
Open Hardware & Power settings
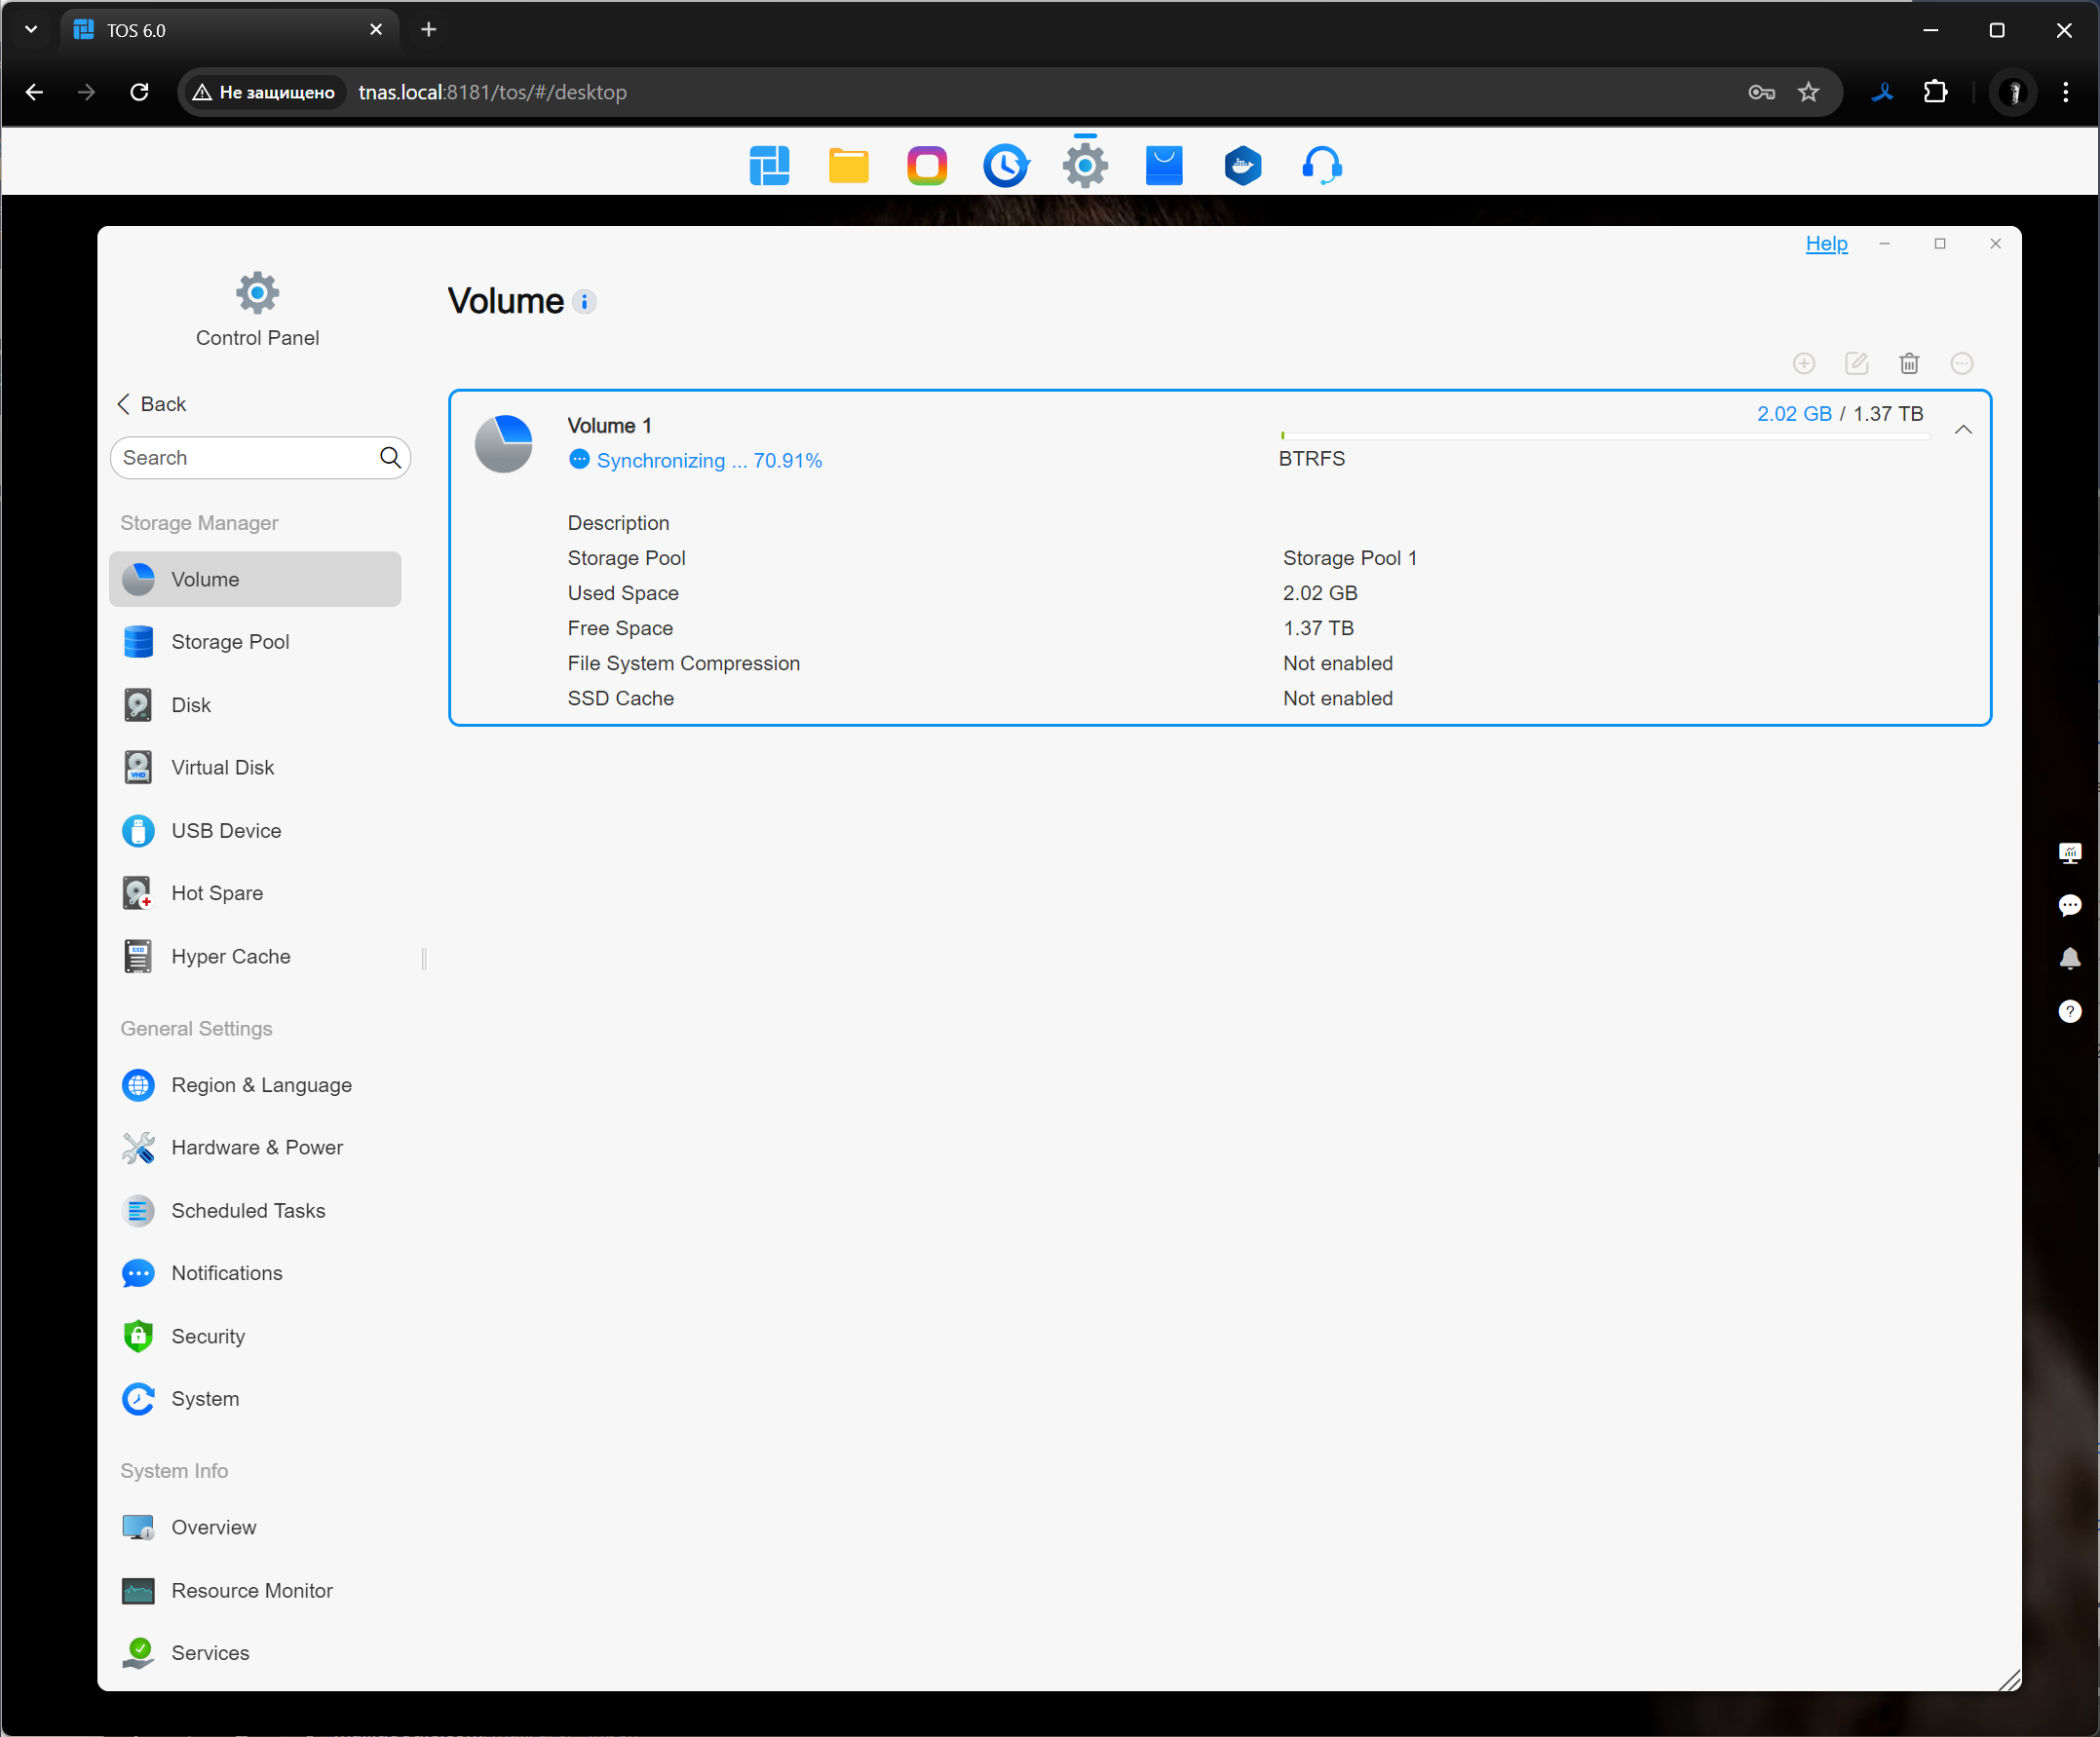pyautogui.click(x=255, y=1148)
